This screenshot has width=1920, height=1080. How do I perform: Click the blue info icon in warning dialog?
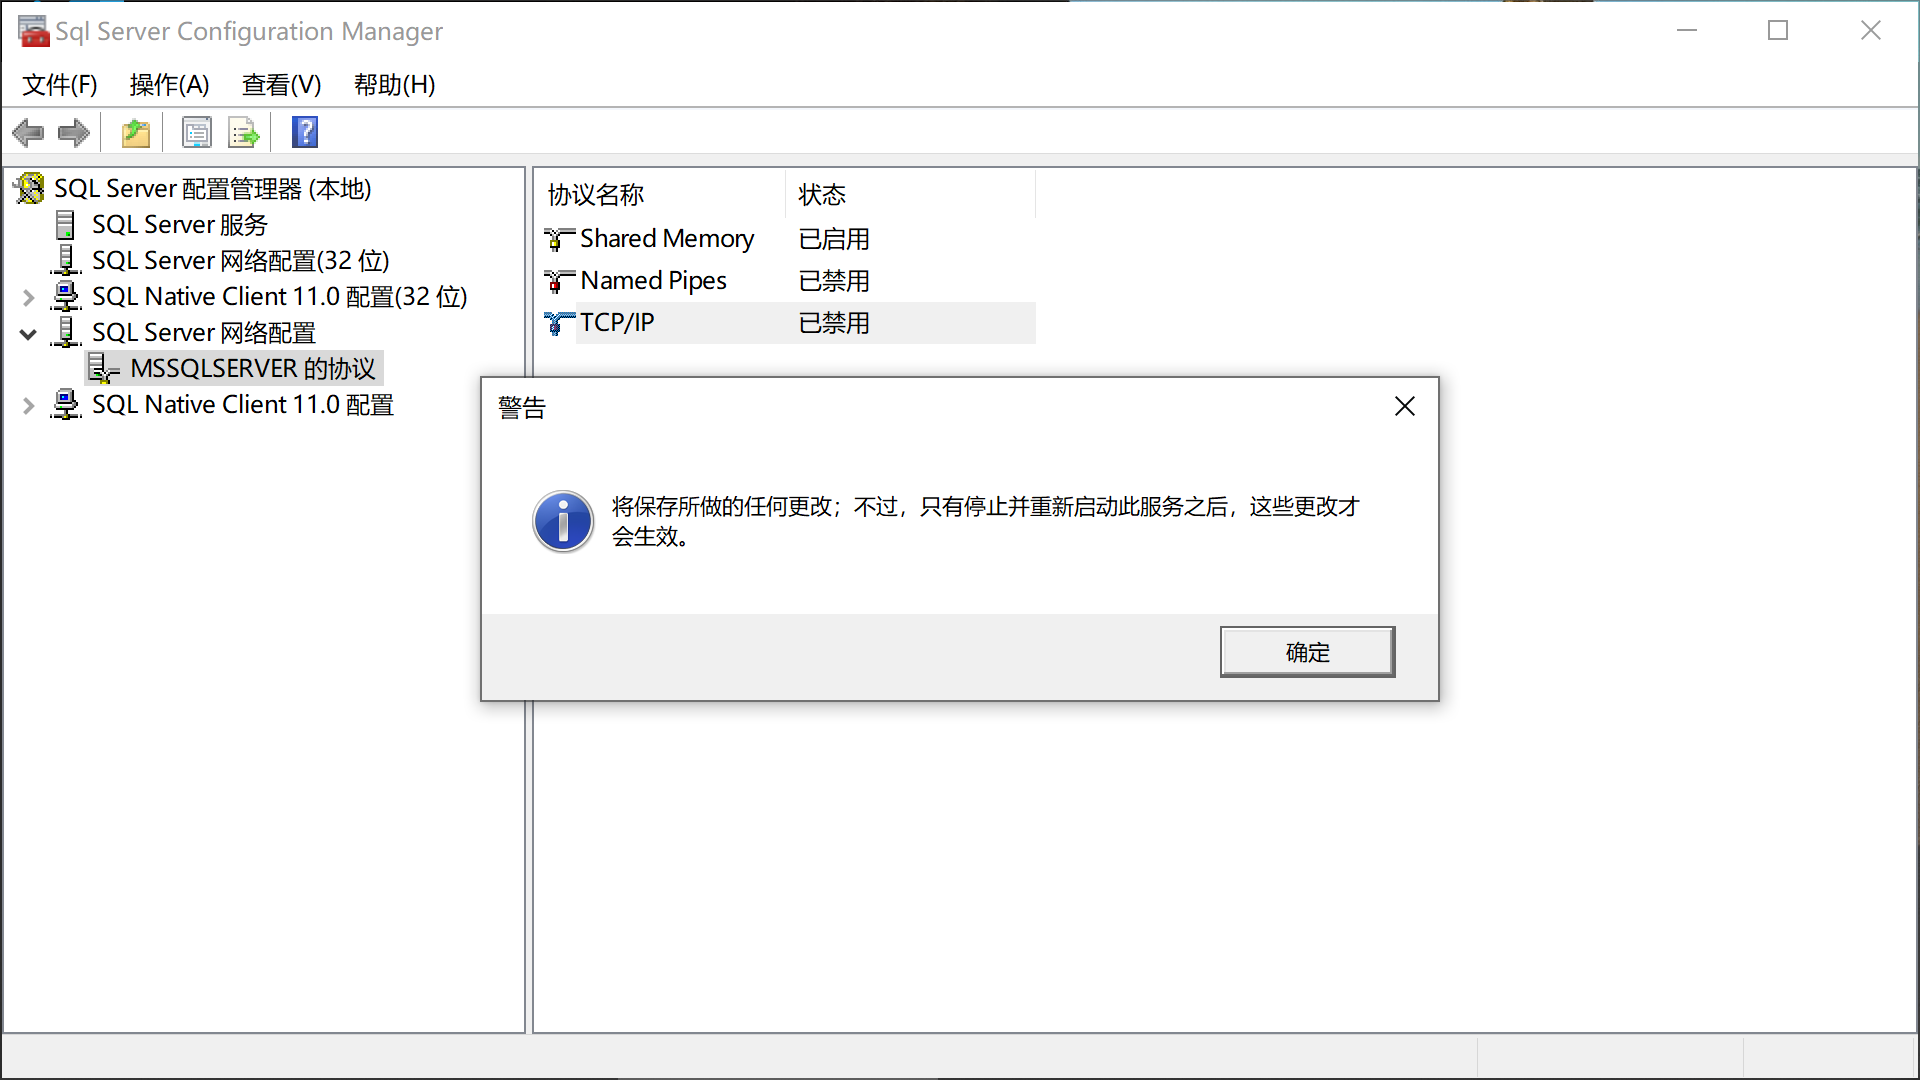point(563,521)
